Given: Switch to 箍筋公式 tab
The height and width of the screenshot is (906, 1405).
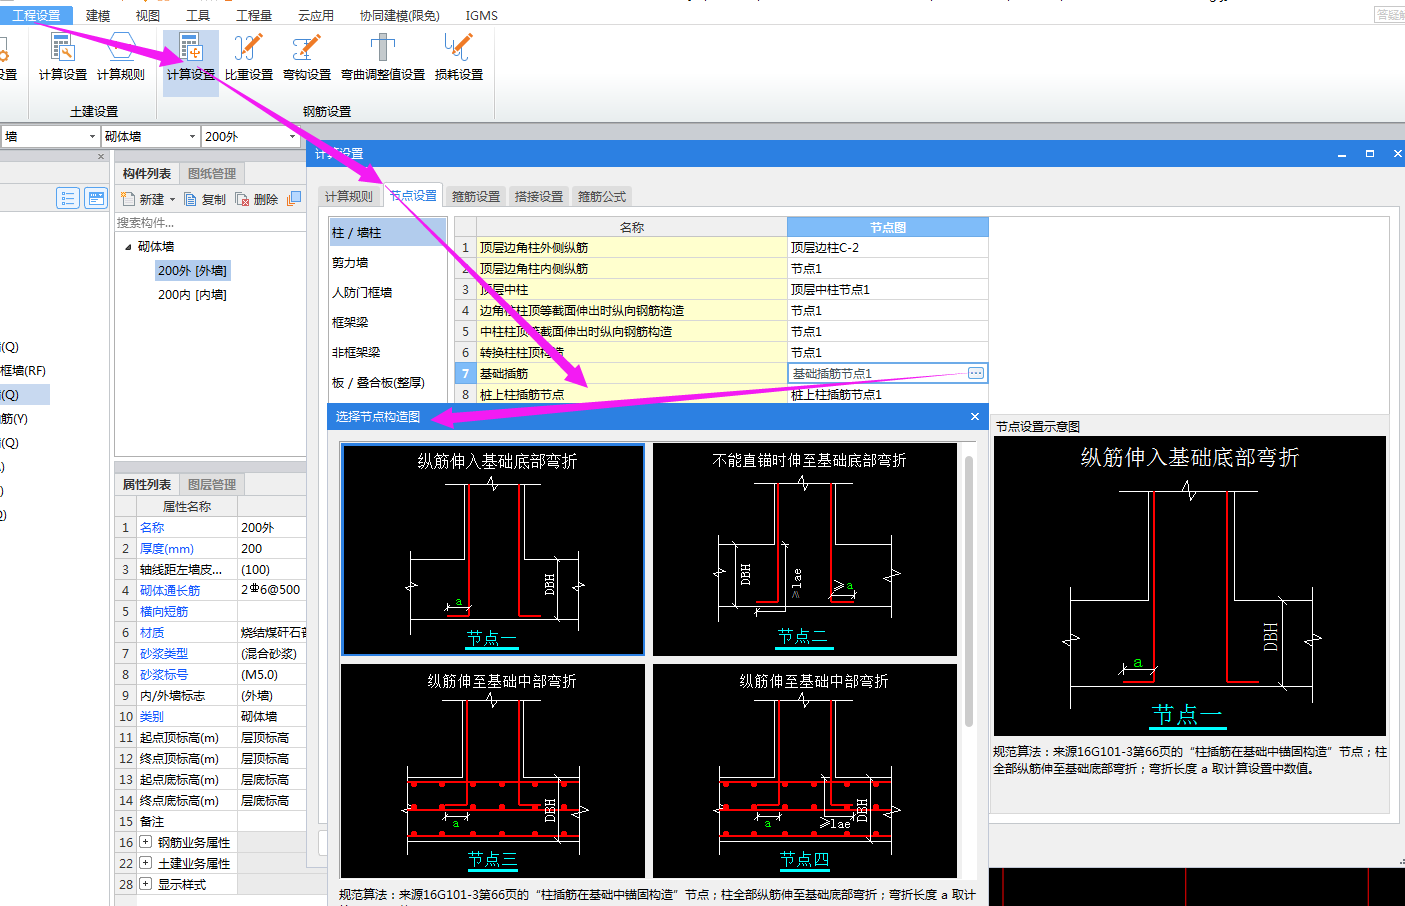Looking at the screenshot, I should [x=602, y=196].
